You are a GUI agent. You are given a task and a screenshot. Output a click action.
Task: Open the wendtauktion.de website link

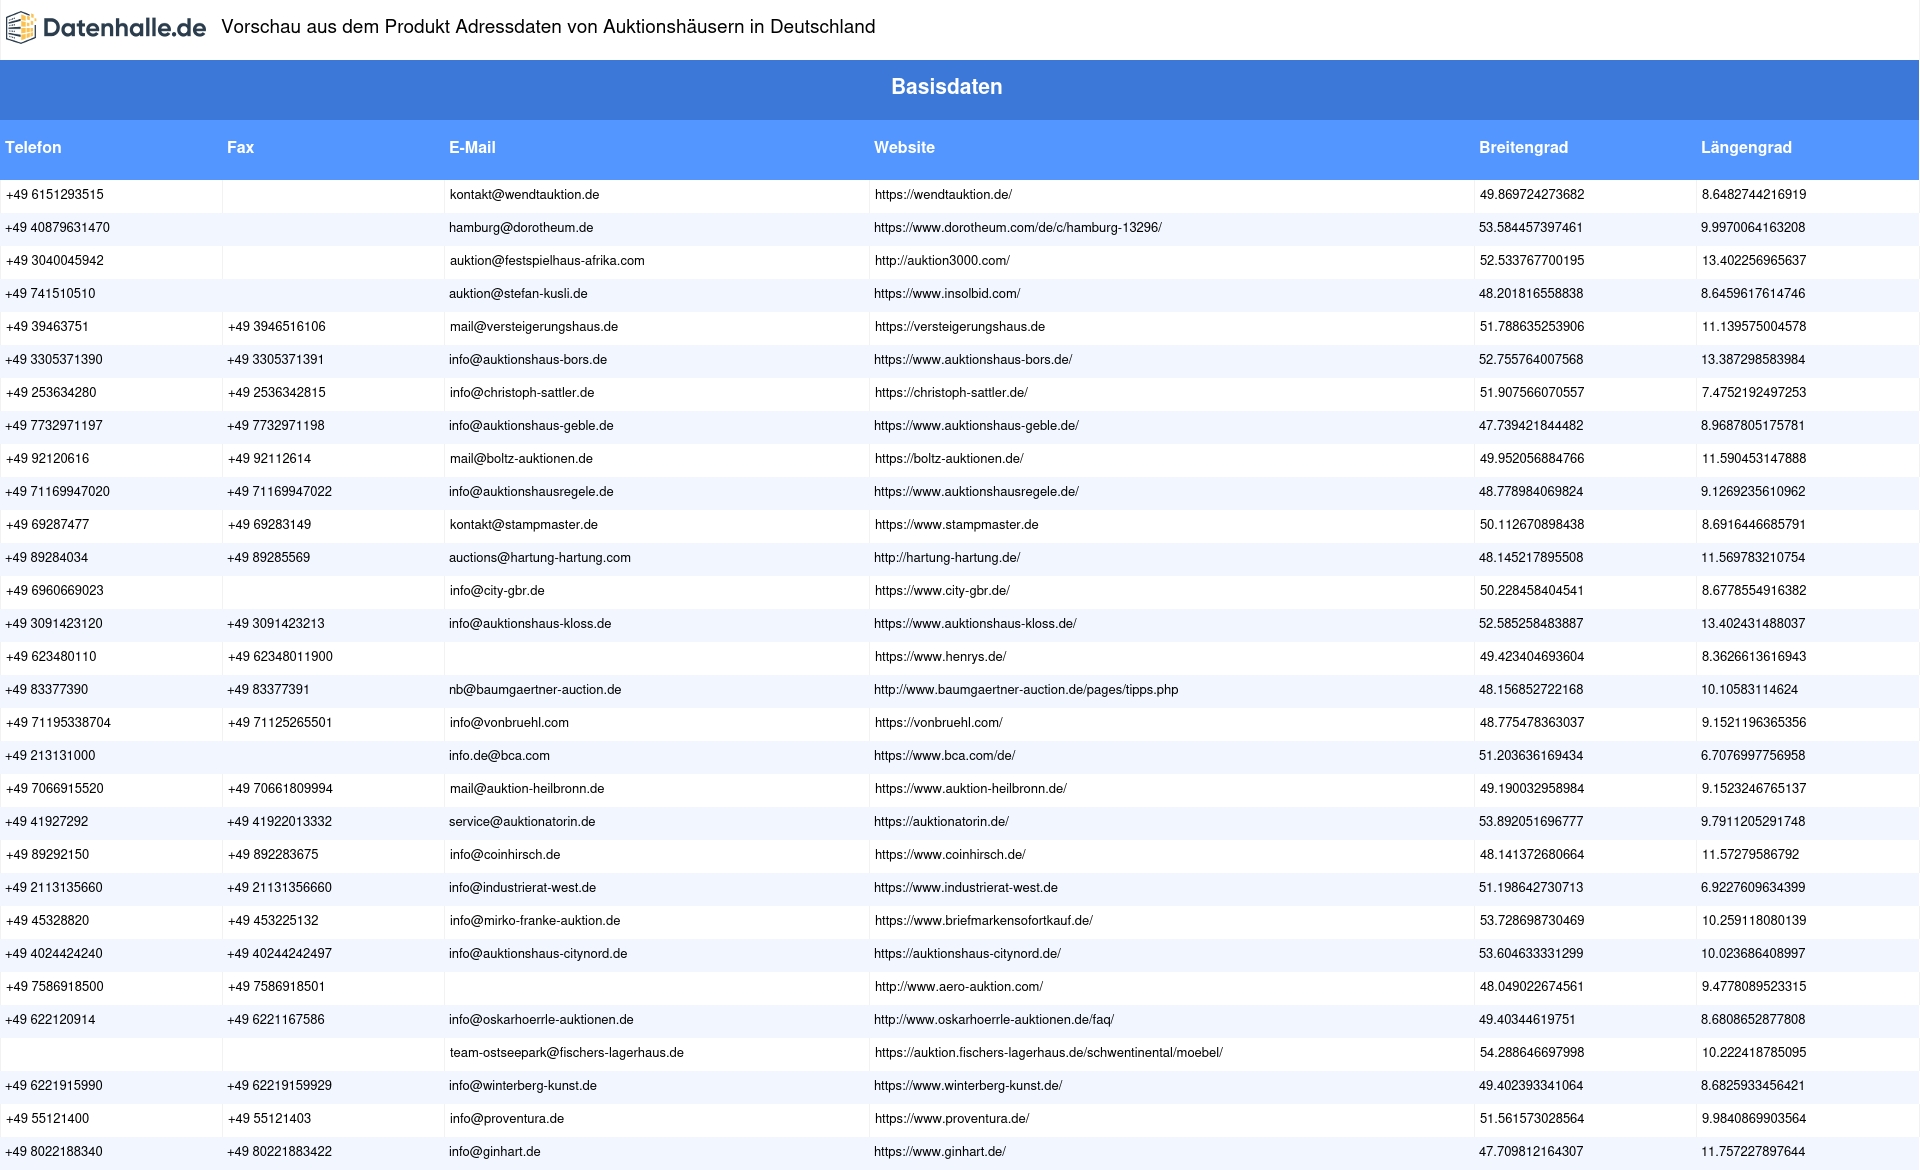point(943,195)
